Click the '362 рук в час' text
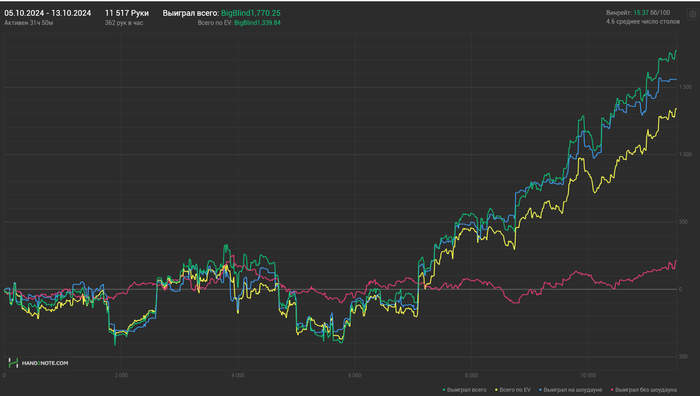Viewport: 700px width, 396px height. tap(124, 23)
